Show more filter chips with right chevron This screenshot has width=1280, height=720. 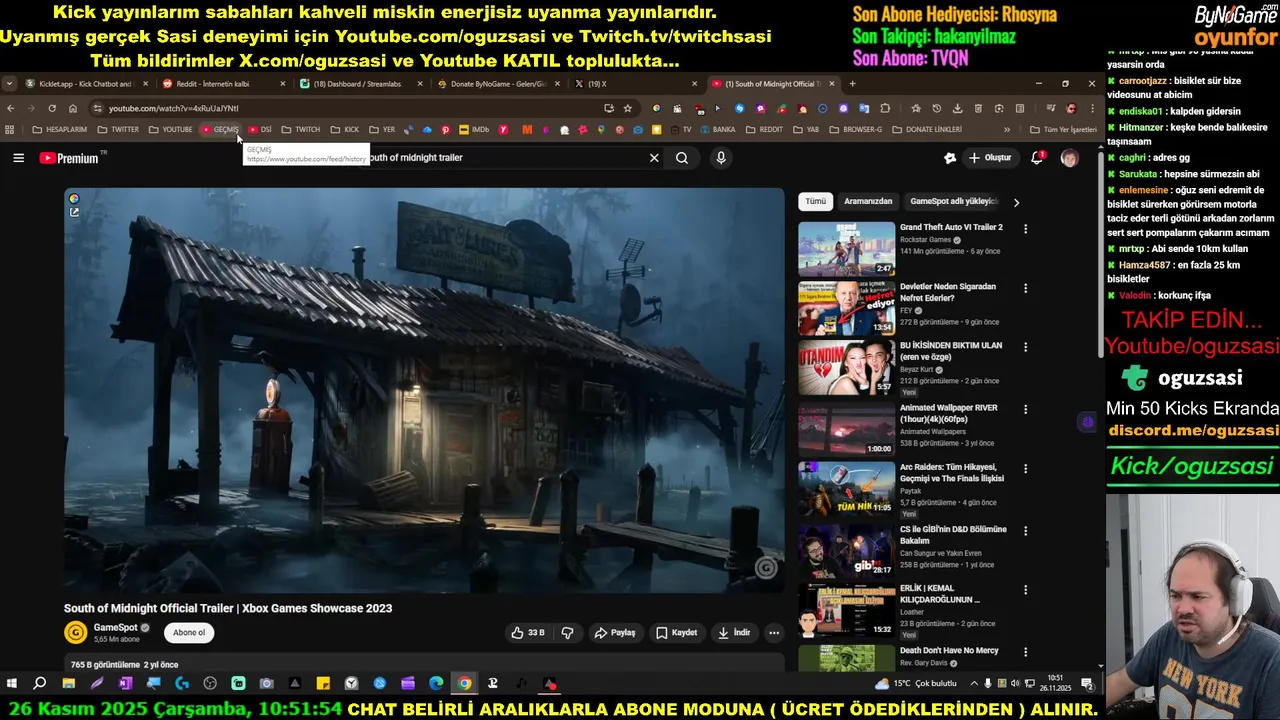(x=1016, y=202)
